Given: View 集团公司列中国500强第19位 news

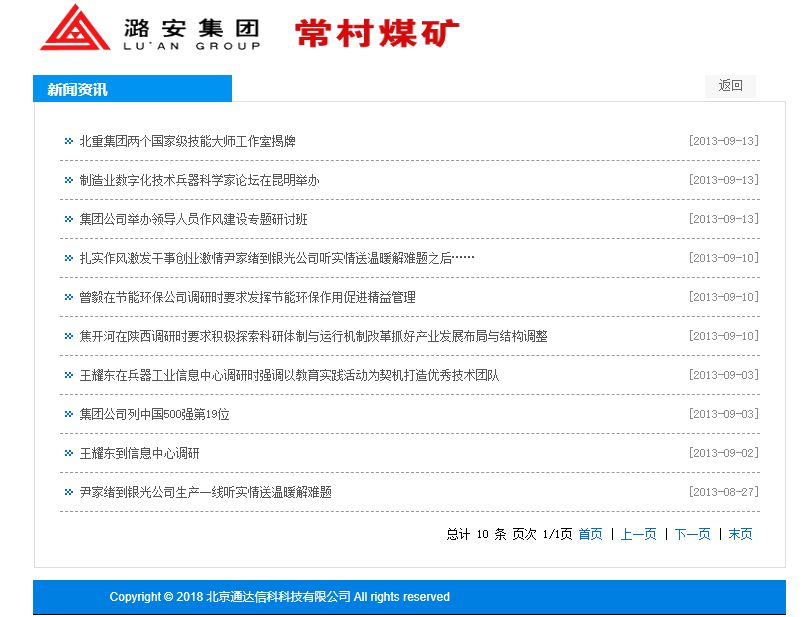Looking at the screenshot, I should [x=154, y=414].
